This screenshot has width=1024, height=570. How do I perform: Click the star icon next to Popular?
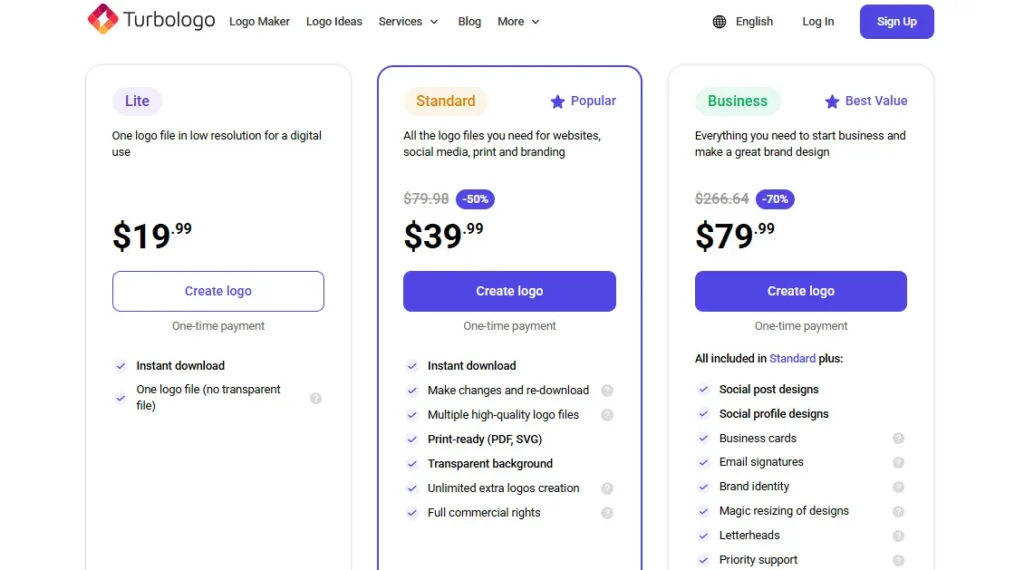(x=557, y=101)
